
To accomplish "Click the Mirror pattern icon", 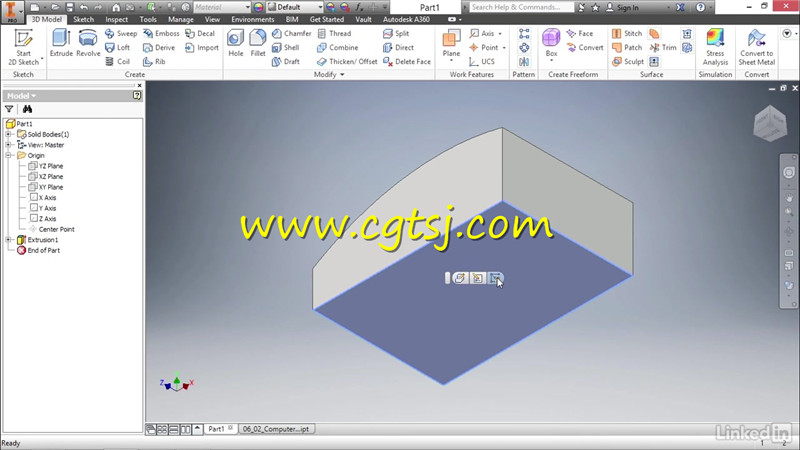I will pyautogui.click(x=524, y=62).
